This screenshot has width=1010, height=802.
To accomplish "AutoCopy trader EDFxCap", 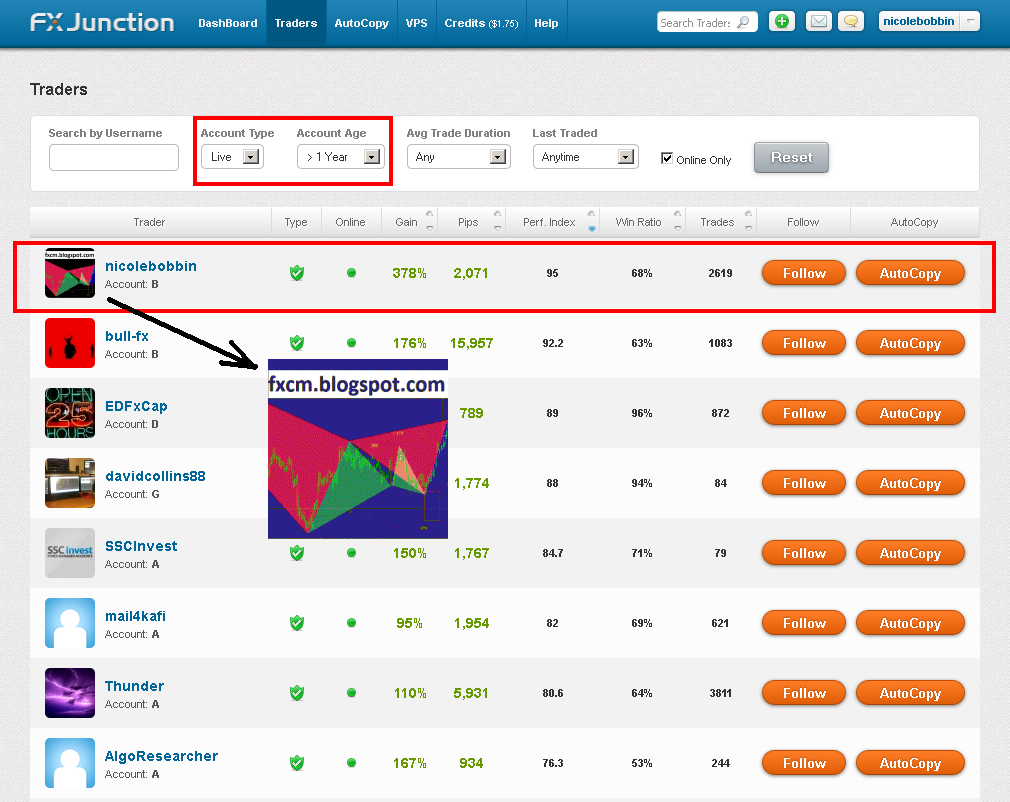I will pyautogui.click(x=910, y=413).
